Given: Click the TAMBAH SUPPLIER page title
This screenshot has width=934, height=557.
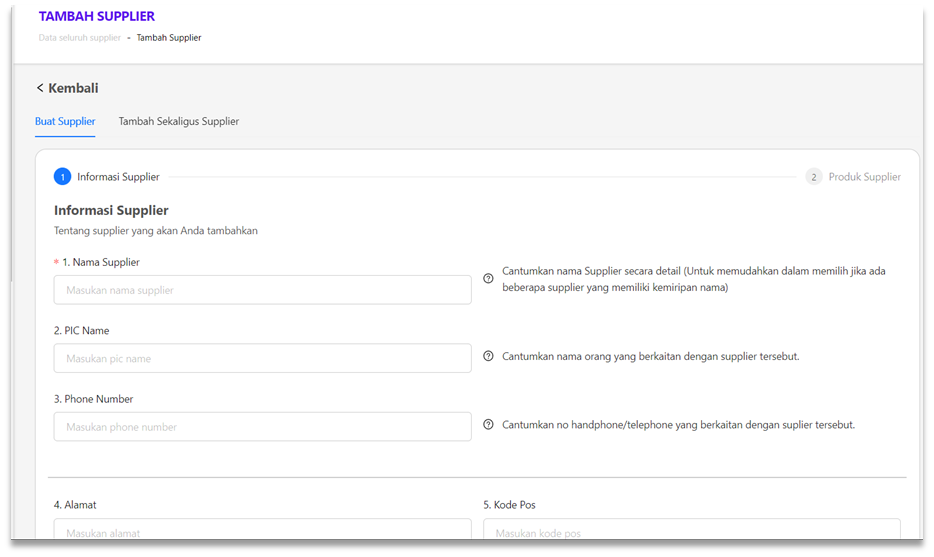Looking at the screenshot, I should pos(97,17).
